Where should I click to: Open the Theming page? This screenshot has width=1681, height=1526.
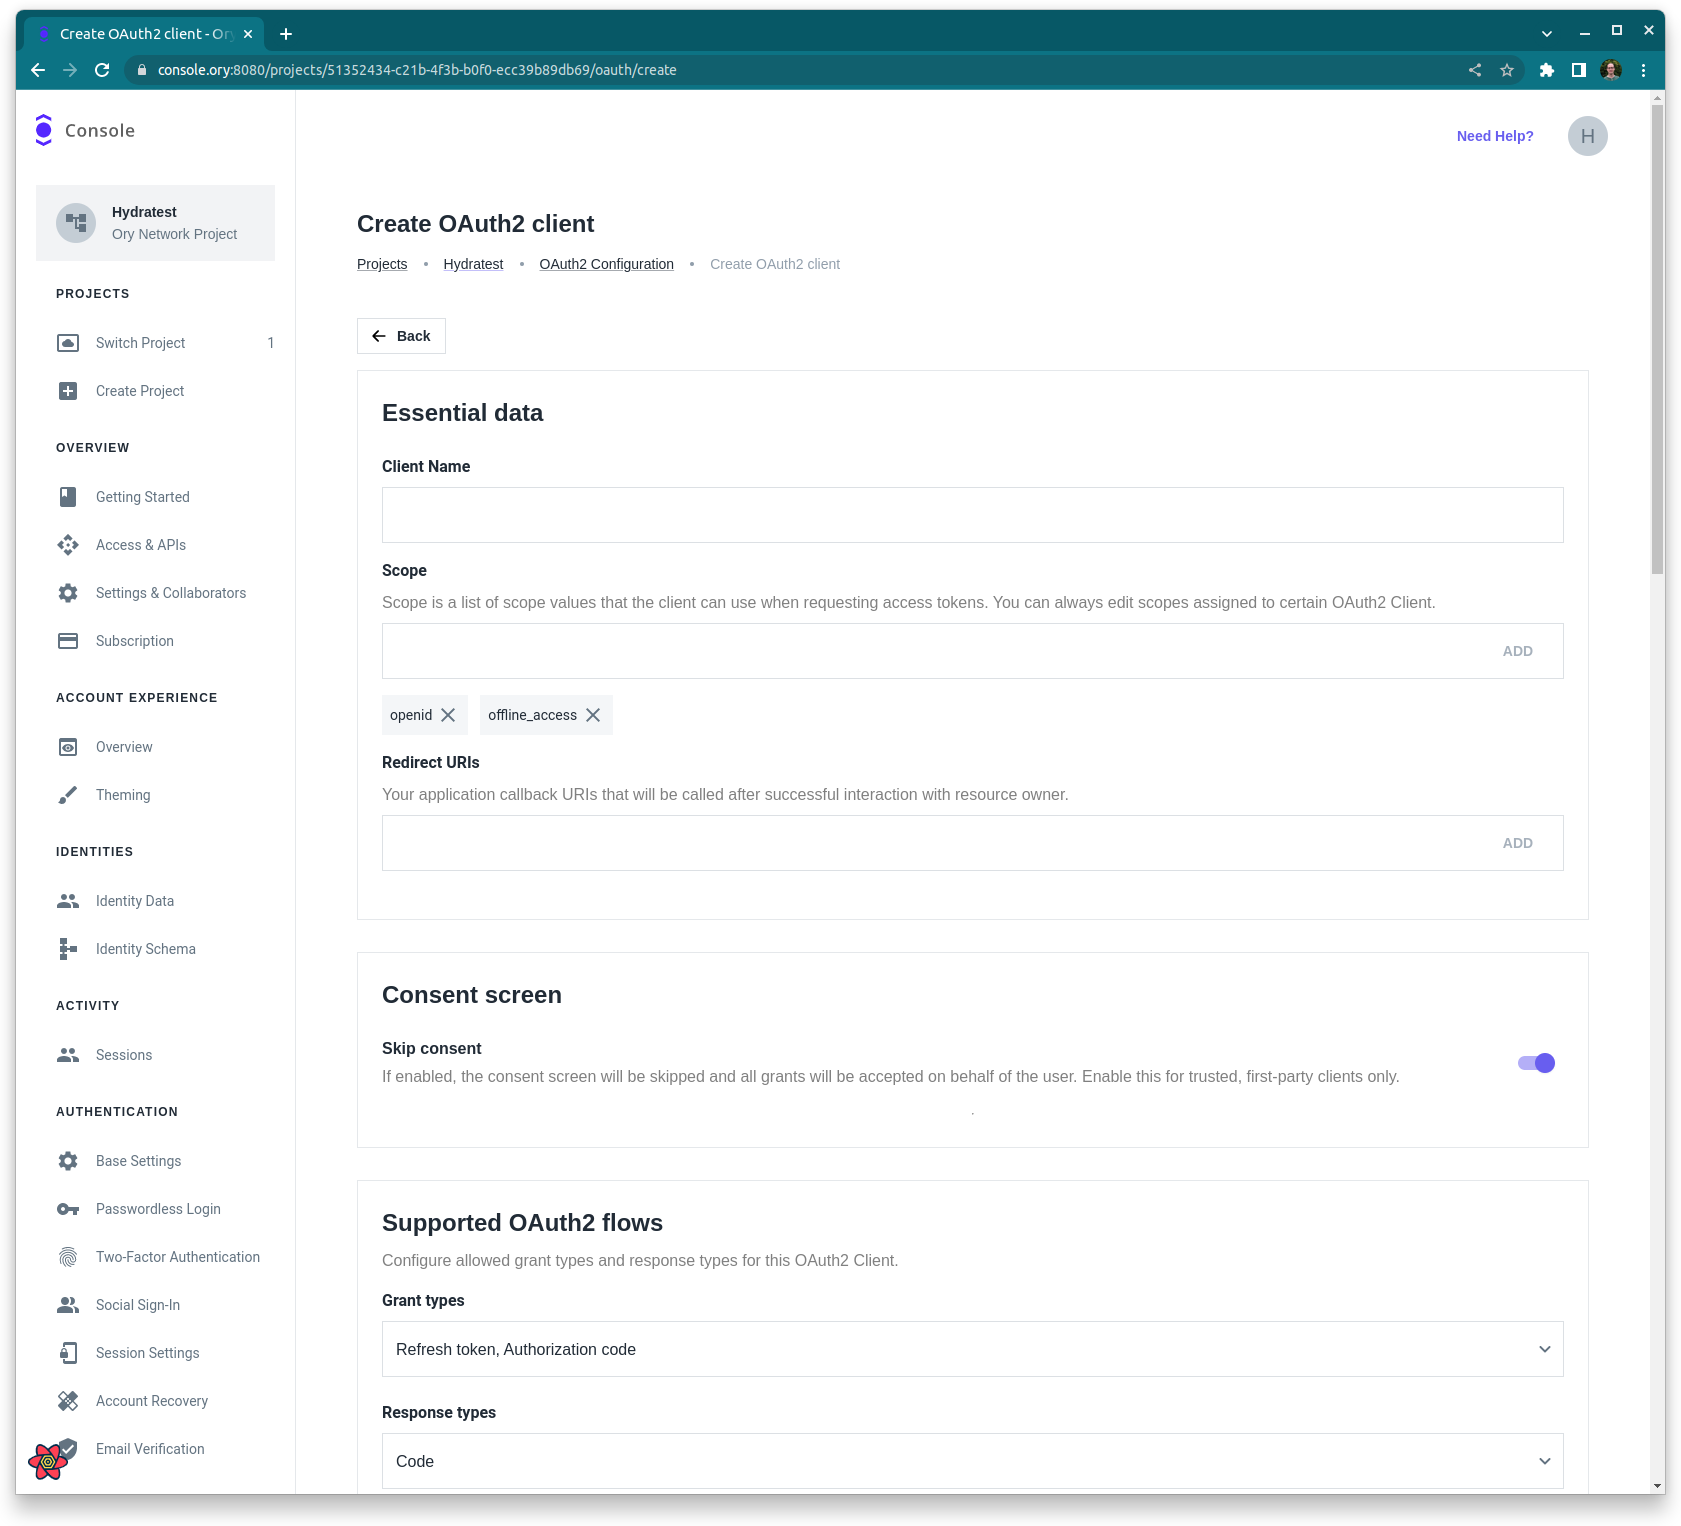point(122,794)
